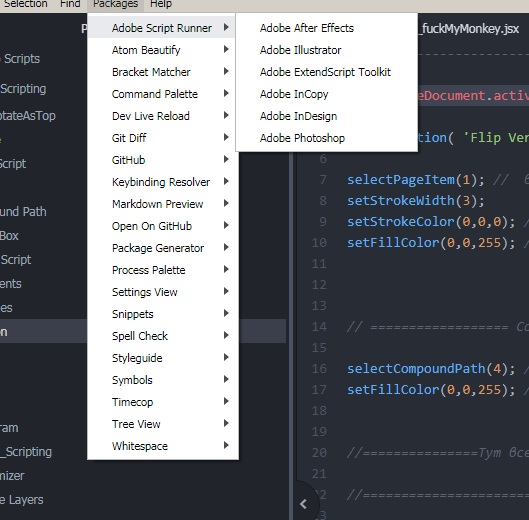Expand Git Diff submenu arrow

click(x=226, y=137)
